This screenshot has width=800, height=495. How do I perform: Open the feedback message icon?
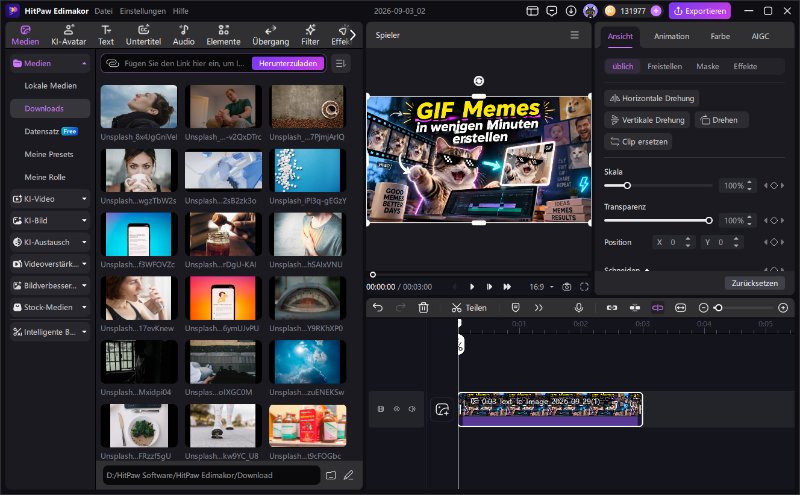pos(552,11)
